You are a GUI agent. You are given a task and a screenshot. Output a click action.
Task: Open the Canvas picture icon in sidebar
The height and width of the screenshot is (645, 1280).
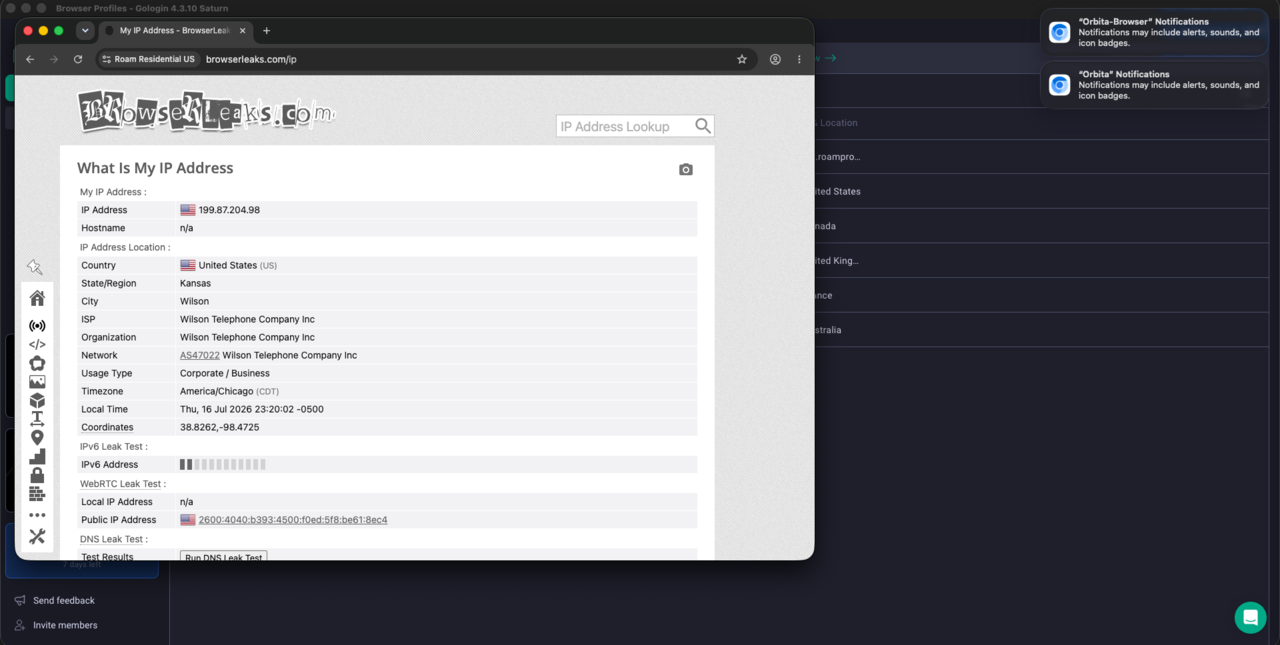tap(37, 382)
